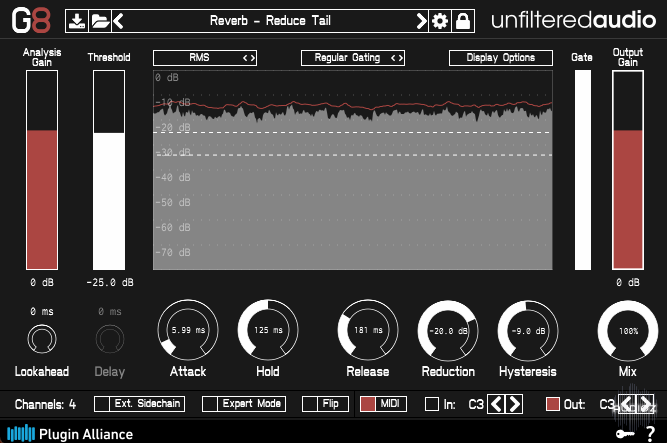Toggle the Flip checkbox
Viewport: 667px width, 443px height.
click(310, 404)
